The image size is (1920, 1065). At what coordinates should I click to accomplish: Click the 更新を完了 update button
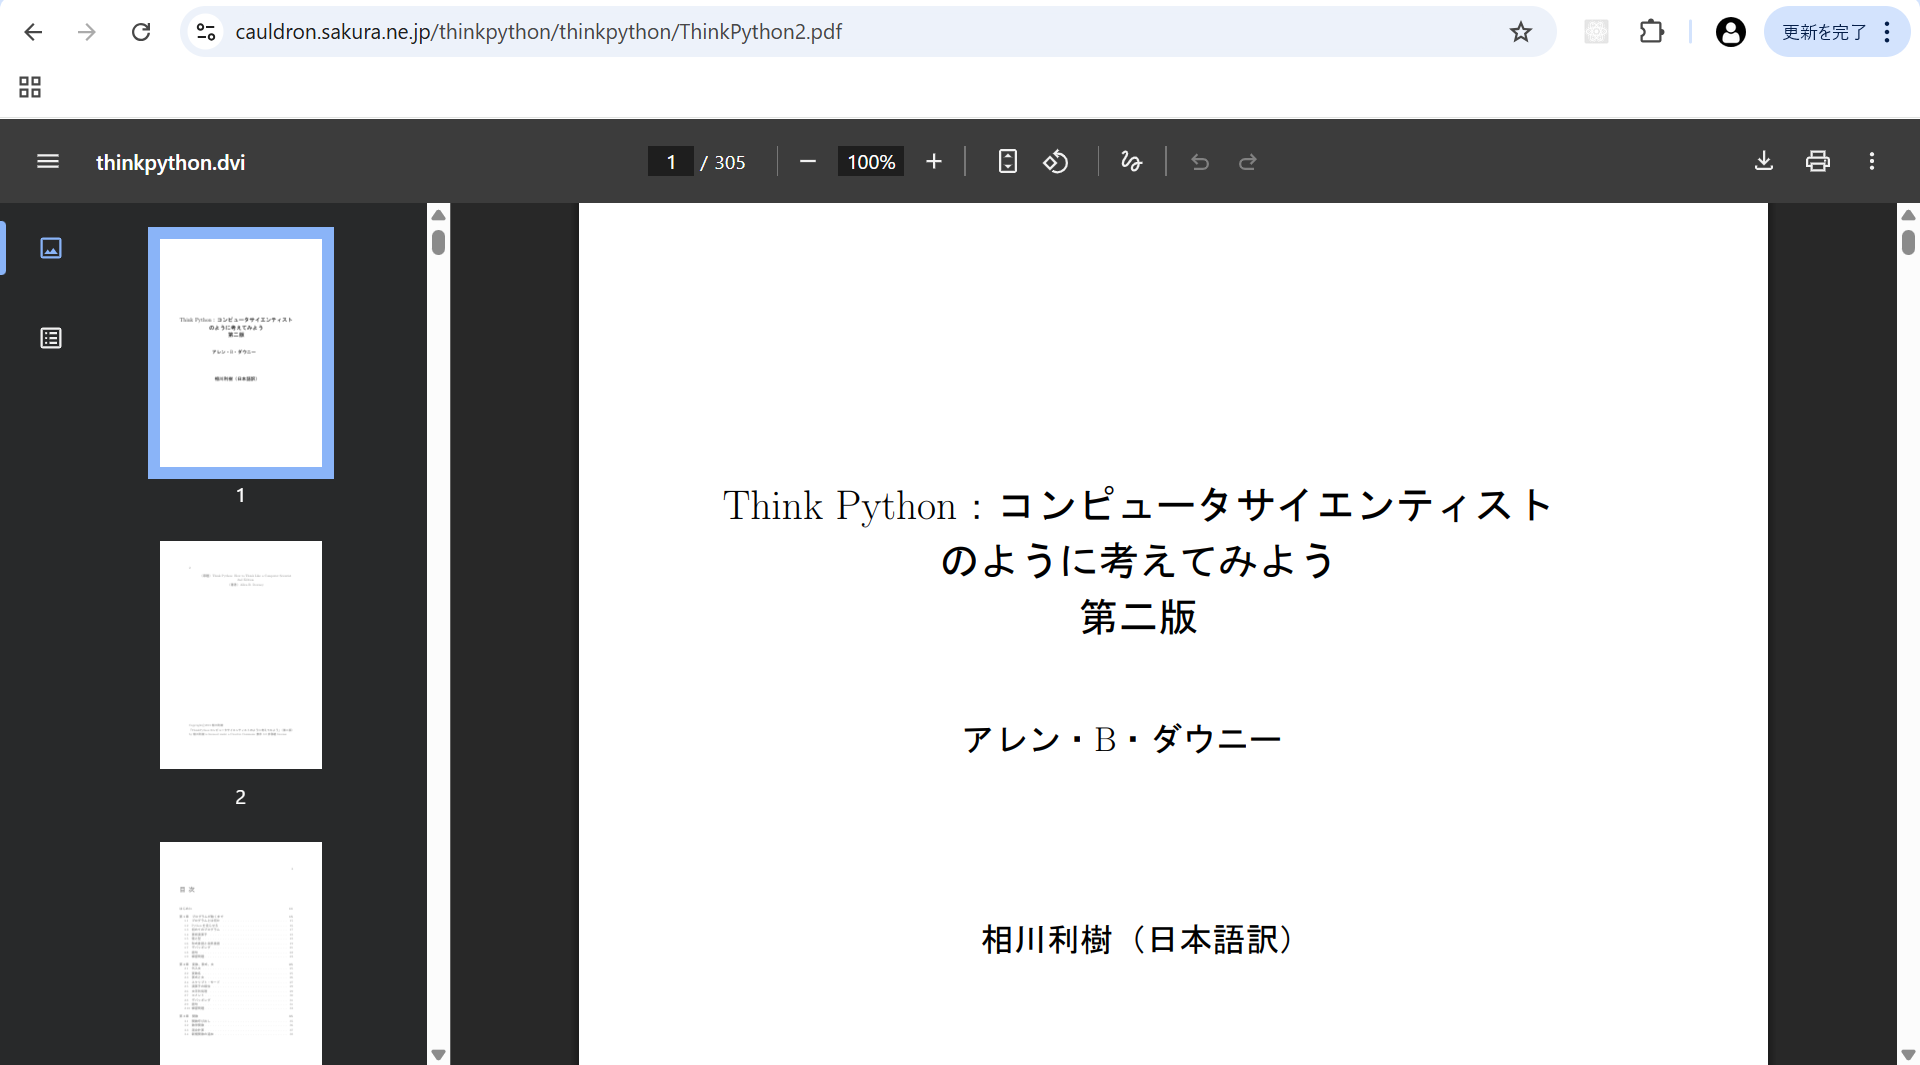click(1824, 32)
